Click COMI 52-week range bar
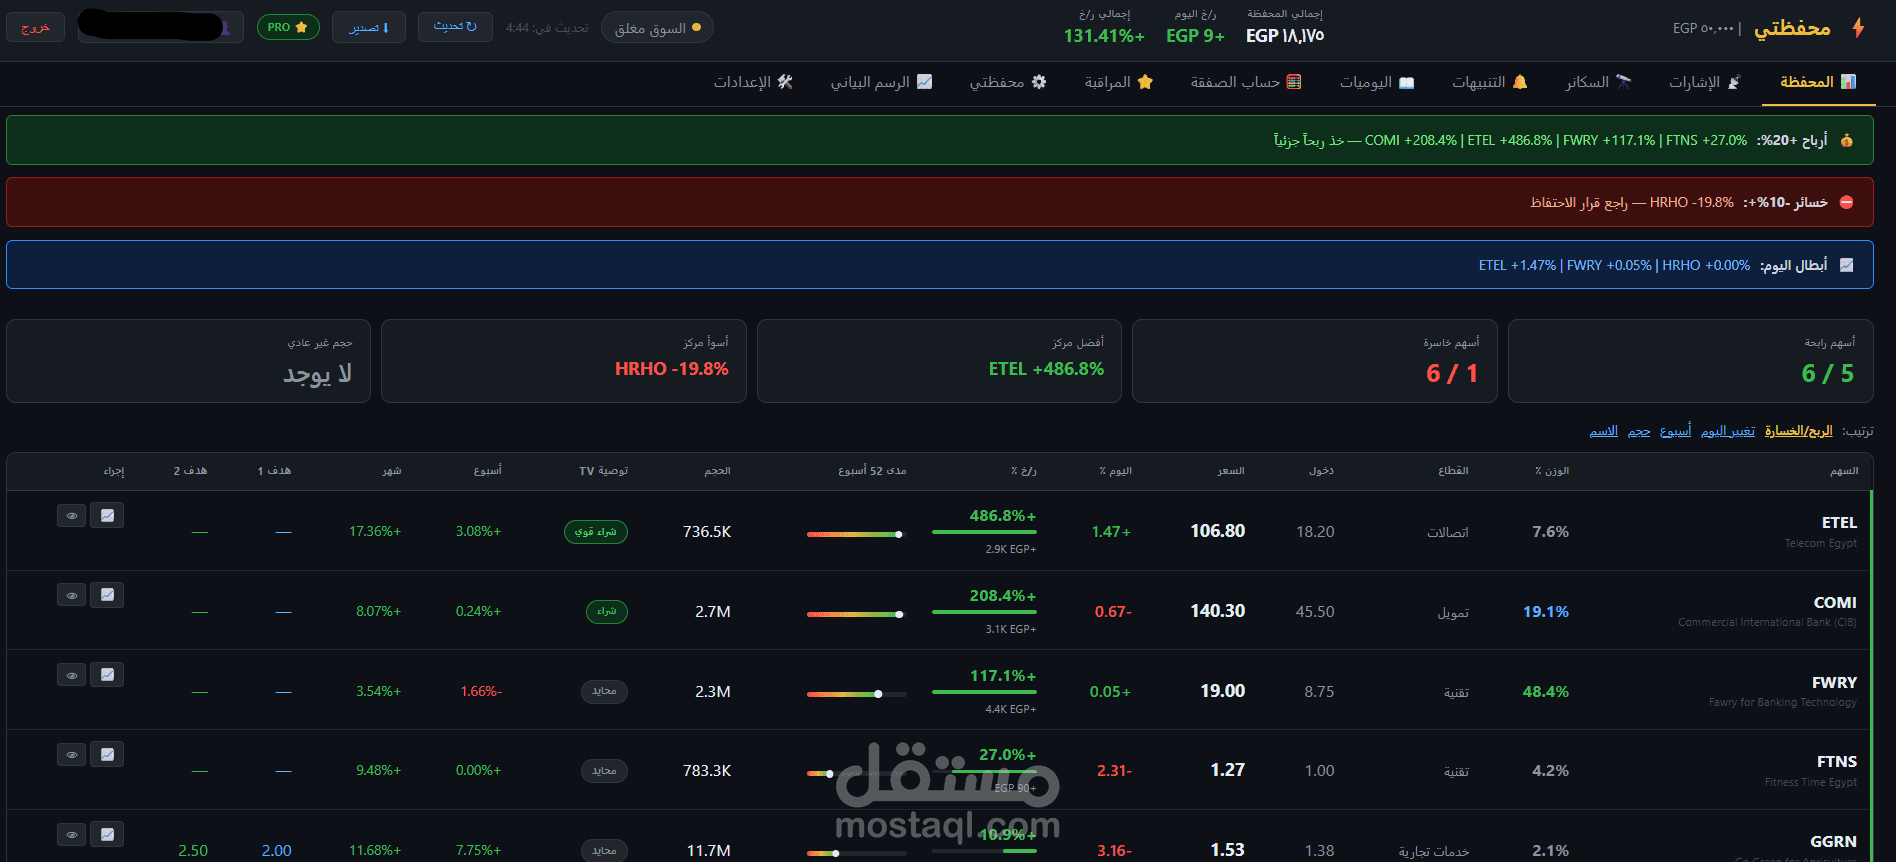This screenshot has height=862, width=1896. click(856, 614)
